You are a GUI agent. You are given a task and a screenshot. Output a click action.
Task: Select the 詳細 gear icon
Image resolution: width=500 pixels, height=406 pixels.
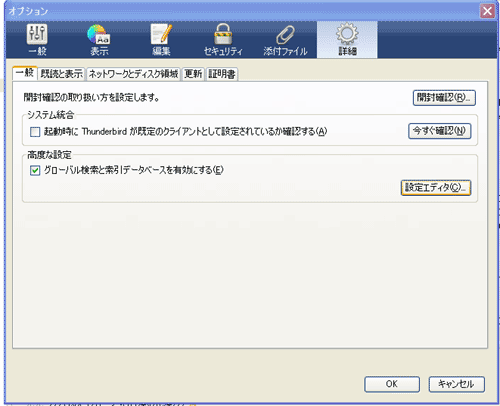pos(347,40)
